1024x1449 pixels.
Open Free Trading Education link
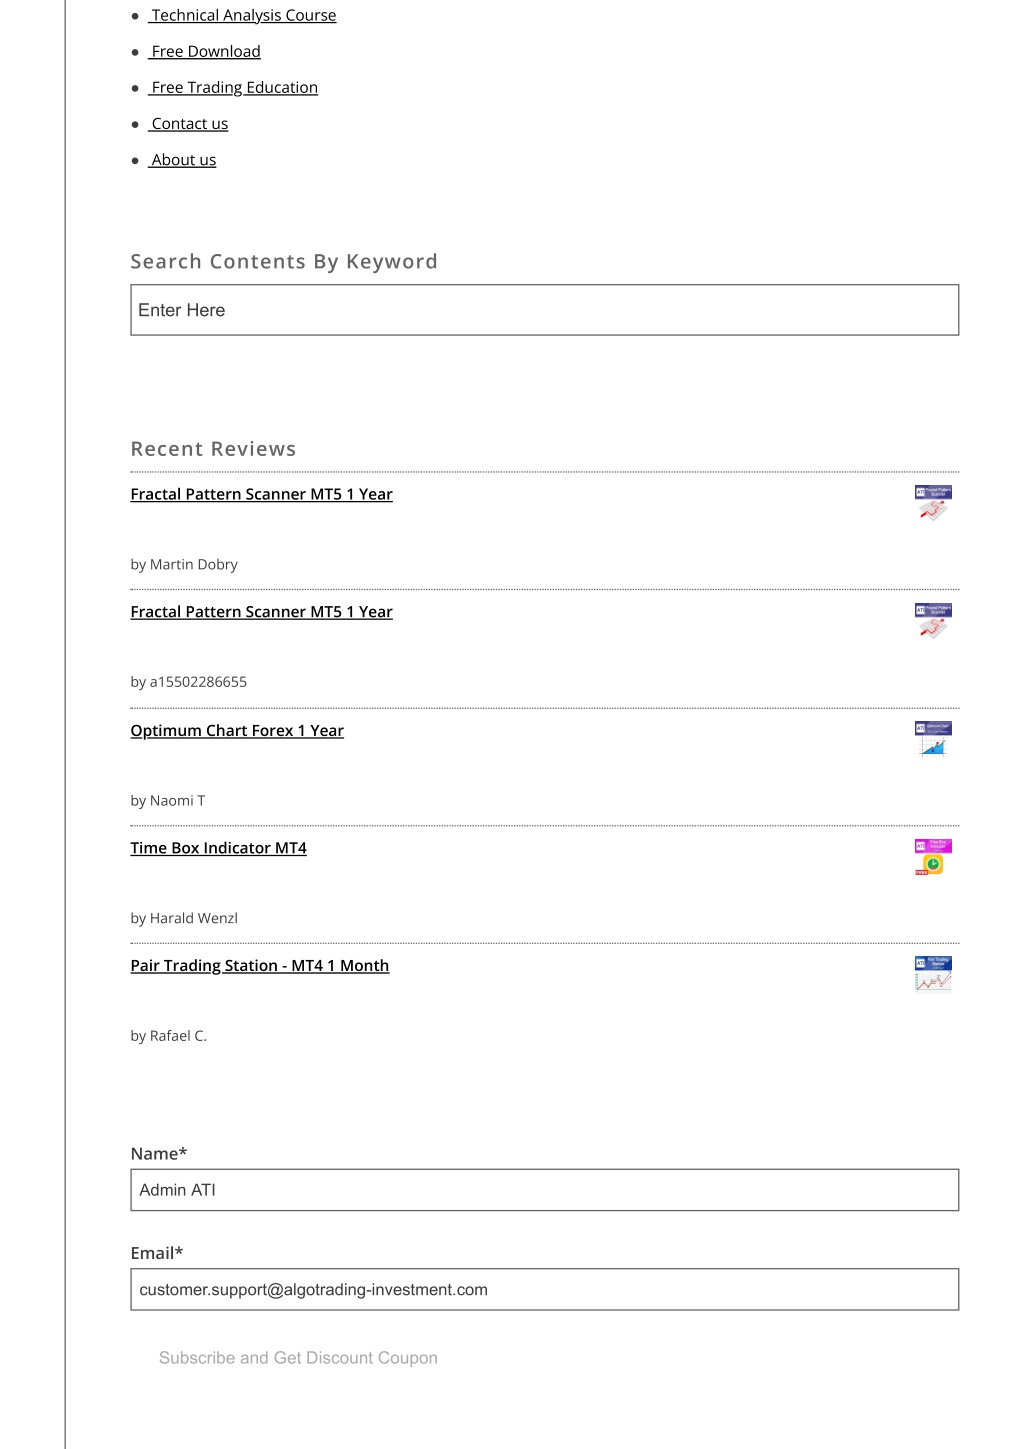tap(233, 87)
